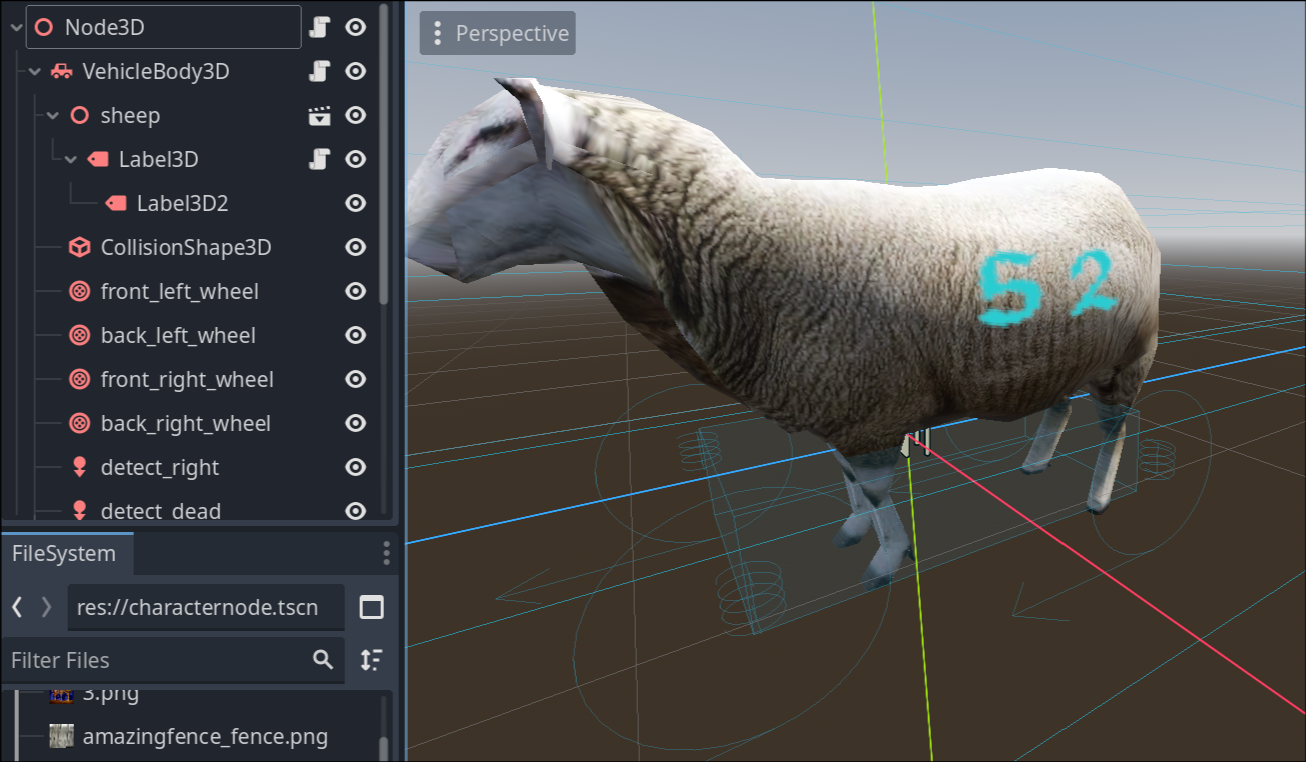
Task: Go to previous folder in FileSystem
Action: click(17, 607)
